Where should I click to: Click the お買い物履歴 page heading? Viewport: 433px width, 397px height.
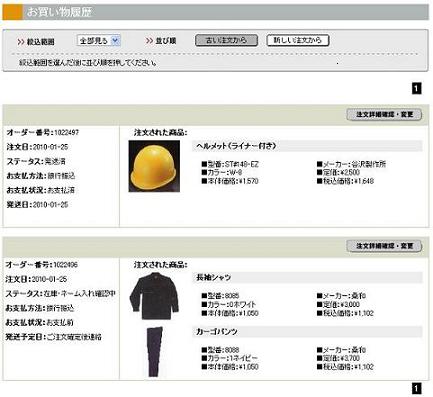pyautogui.click(x=59, y=12)
